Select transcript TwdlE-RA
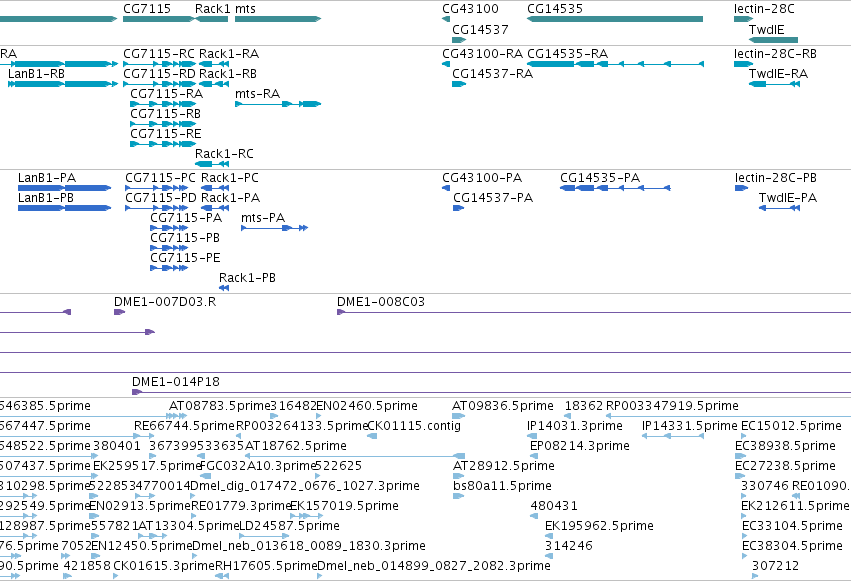 [778, 74]
